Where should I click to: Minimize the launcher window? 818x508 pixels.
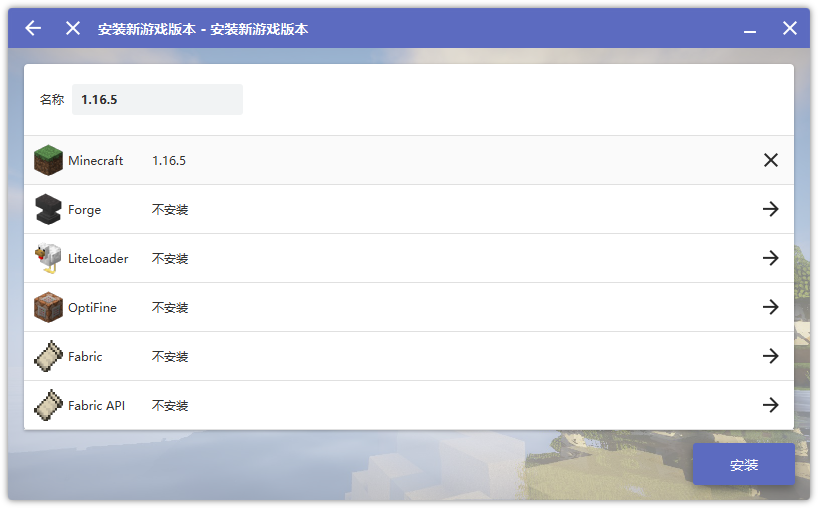(x=750, y=29)
